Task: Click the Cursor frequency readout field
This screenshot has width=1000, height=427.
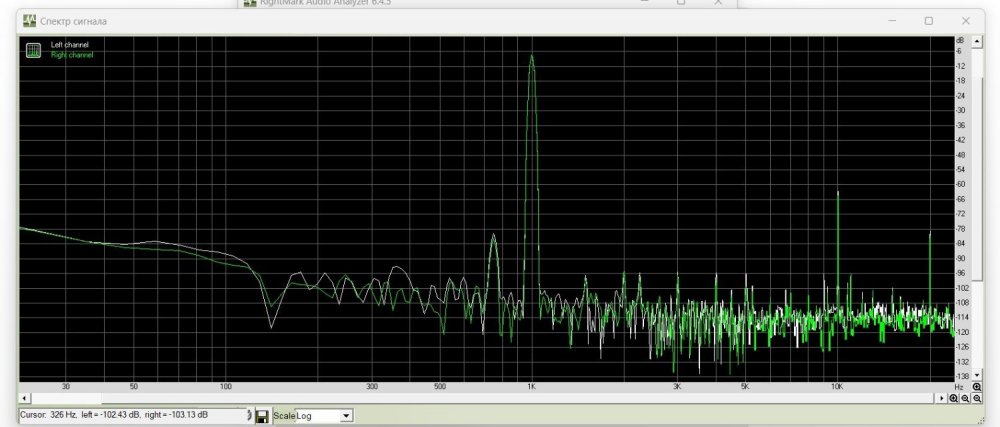Action: [x=130, y=414]
